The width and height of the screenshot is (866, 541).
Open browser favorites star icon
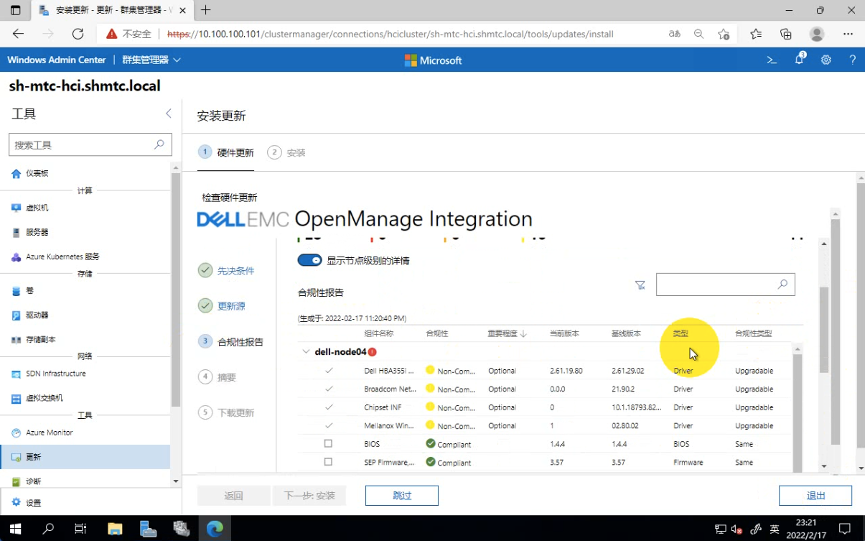click(756, 34)
